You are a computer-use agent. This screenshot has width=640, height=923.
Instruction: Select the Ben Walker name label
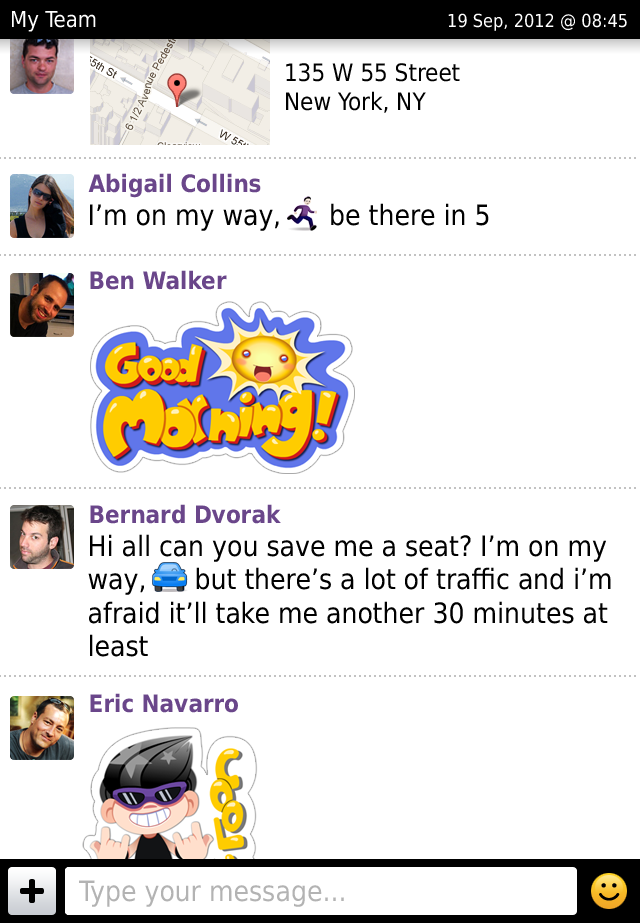tap(158, 281)
